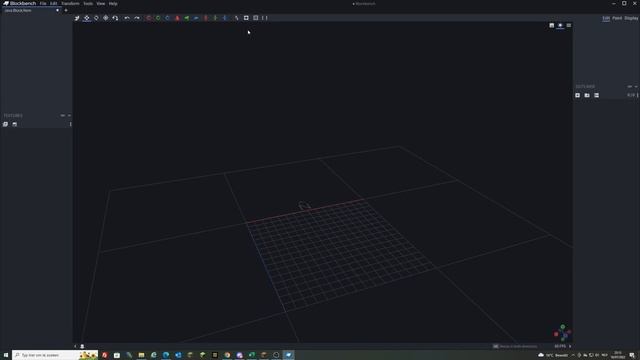Click the red flip axis icon

[x=177, y=18]
